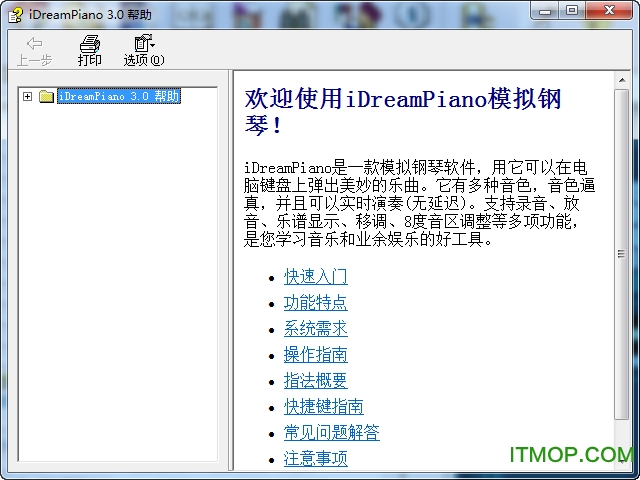
Task: Click the heading 欢迎使用iDreamPiano模拟钢琴!
Action: 403,111
